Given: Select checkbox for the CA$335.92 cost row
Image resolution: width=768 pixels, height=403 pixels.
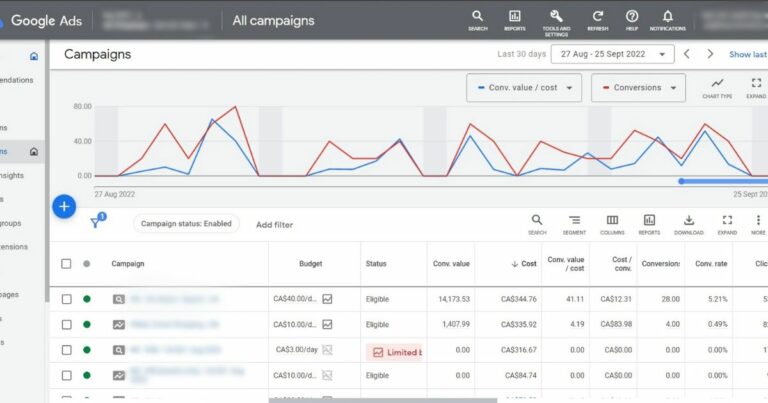Looking at the screenshot, I should pos(66,324).
